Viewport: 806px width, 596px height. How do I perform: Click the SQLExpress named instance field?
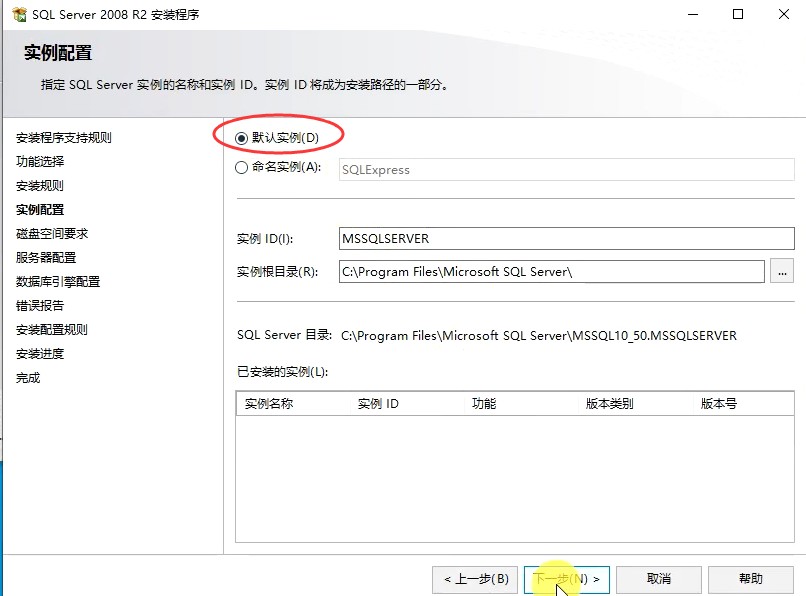pos(566,170)
